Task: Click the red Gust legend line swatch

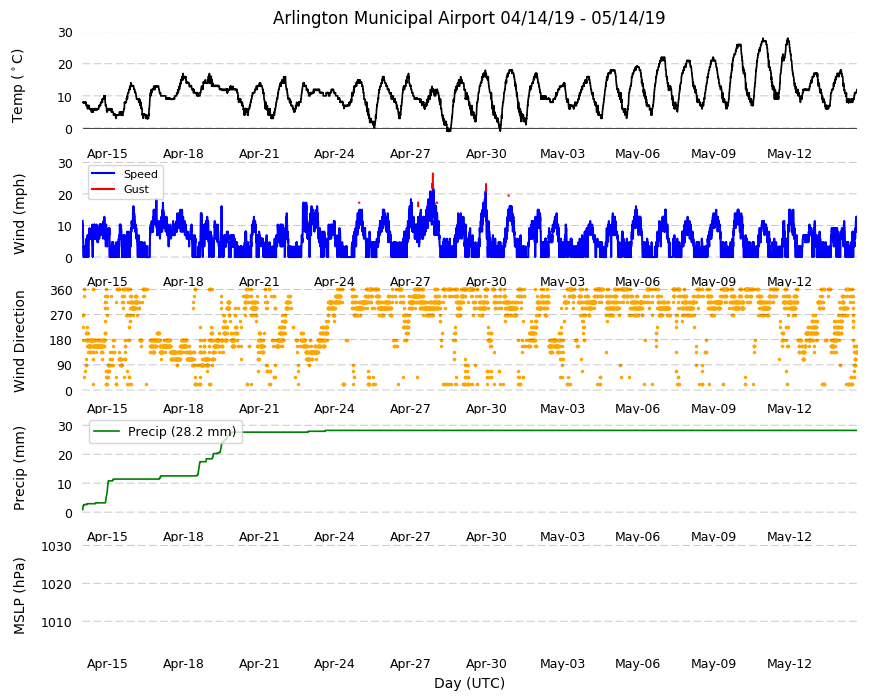Action: click(x=103, y=189)
